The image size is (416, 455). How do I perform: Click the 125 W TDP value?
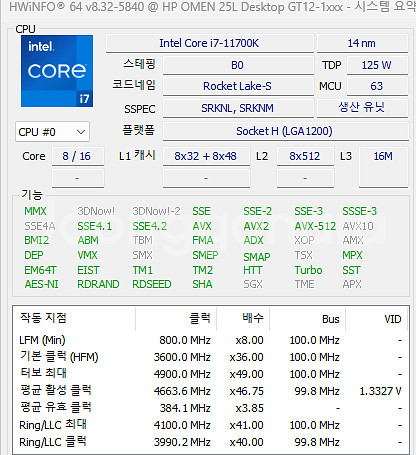(x=377, y=65)
